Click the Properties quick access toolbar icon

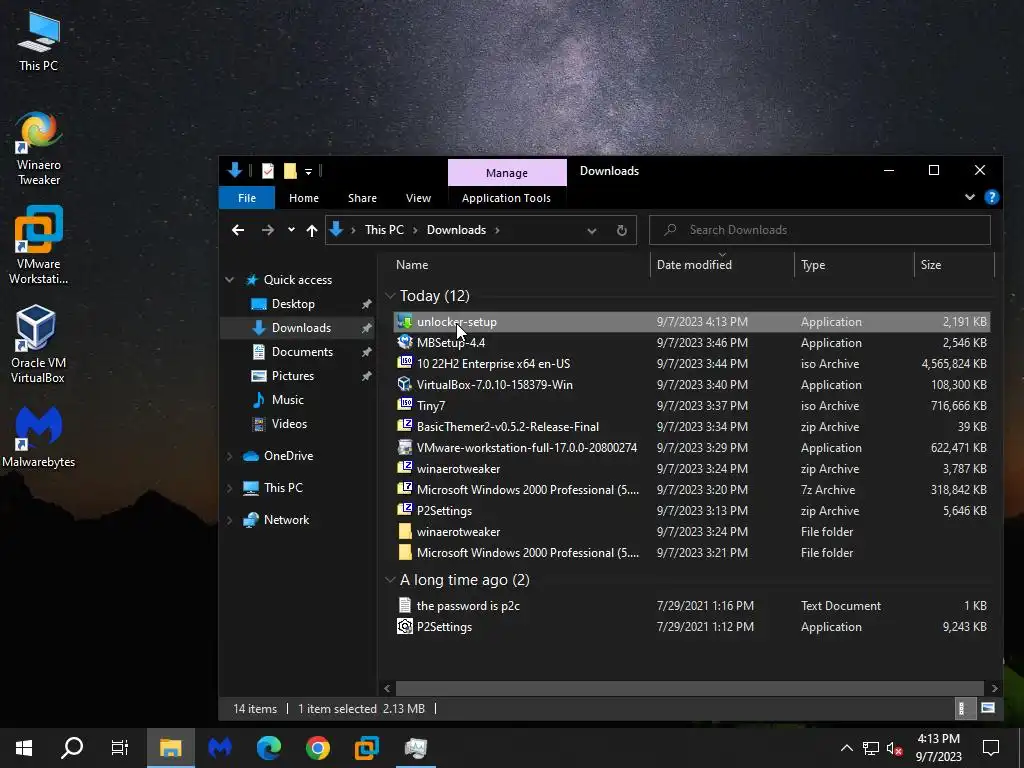(268, 171)
